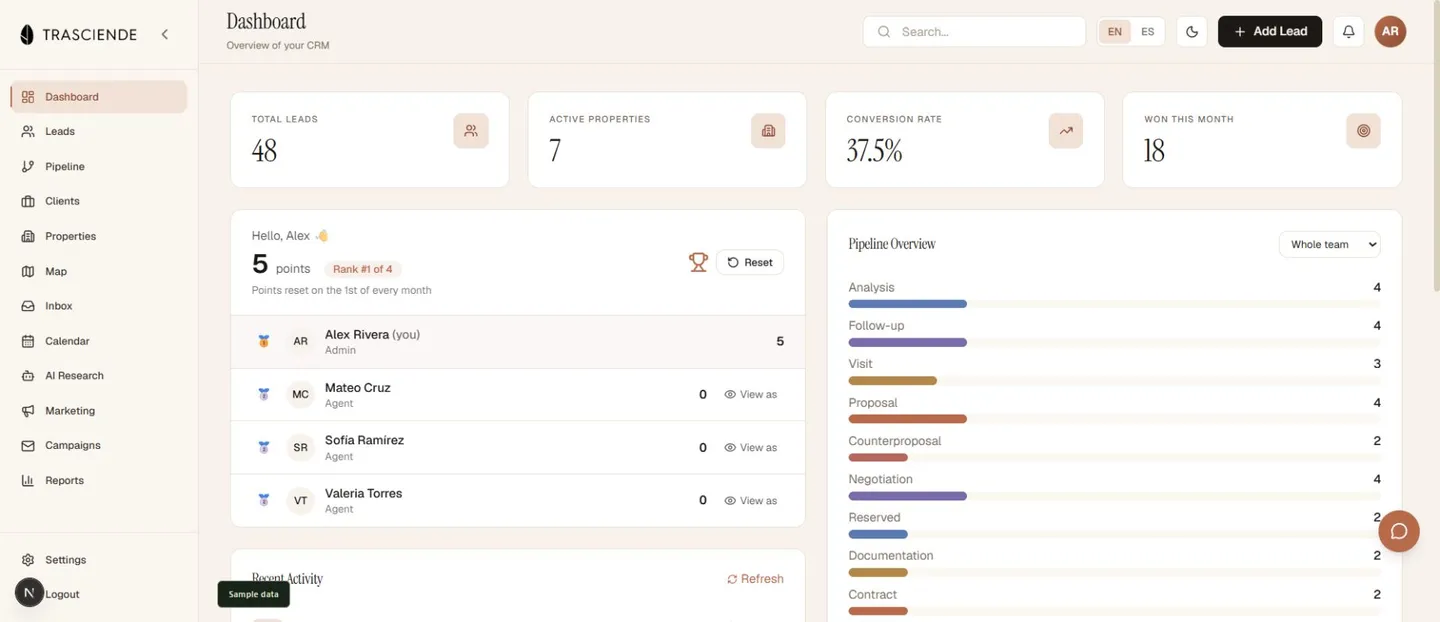This screenshot has width=1440, height=622.
Task: Click the Rank #1 of 4 badge
Action: point(363,269)
